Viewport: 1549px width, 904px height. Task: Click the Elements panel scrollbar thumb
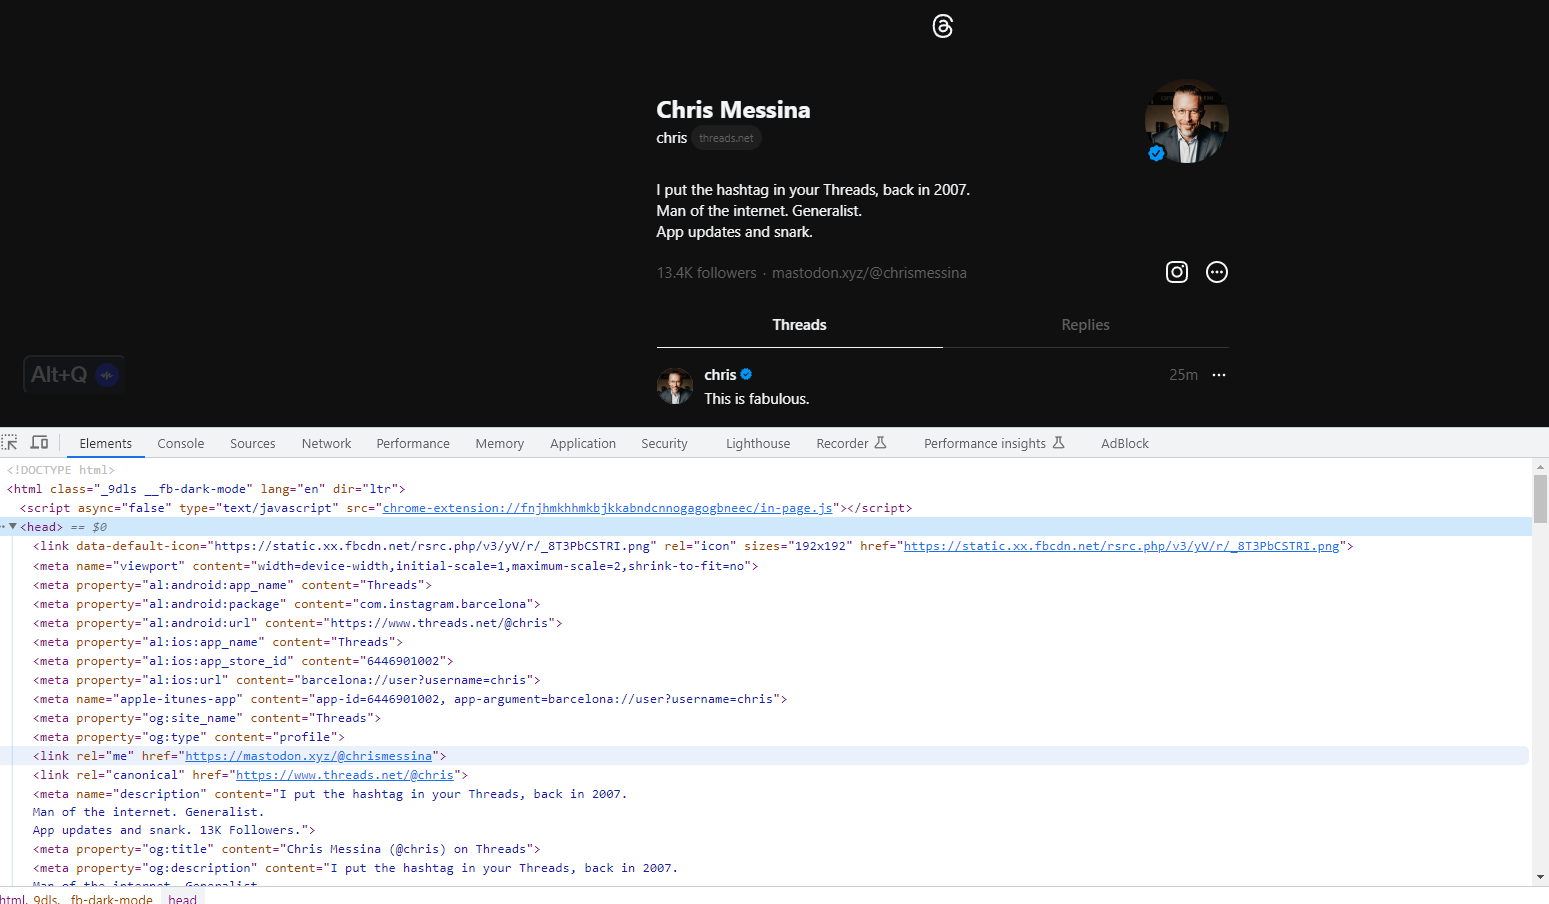[1540, 498]
